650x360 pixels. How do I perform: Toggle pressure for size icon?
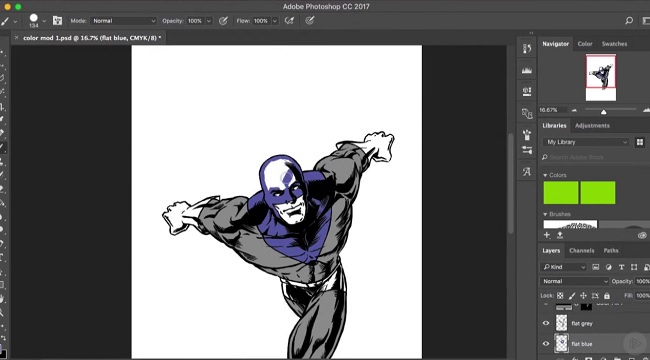(310, 21)
